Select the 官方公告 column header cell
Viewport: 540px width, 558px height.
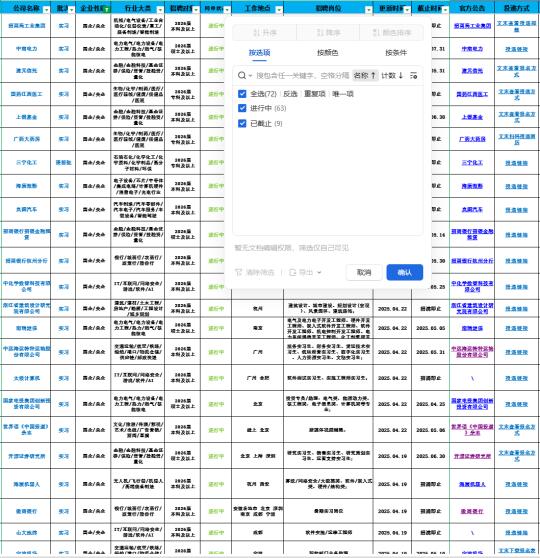(x=472, y=8)
